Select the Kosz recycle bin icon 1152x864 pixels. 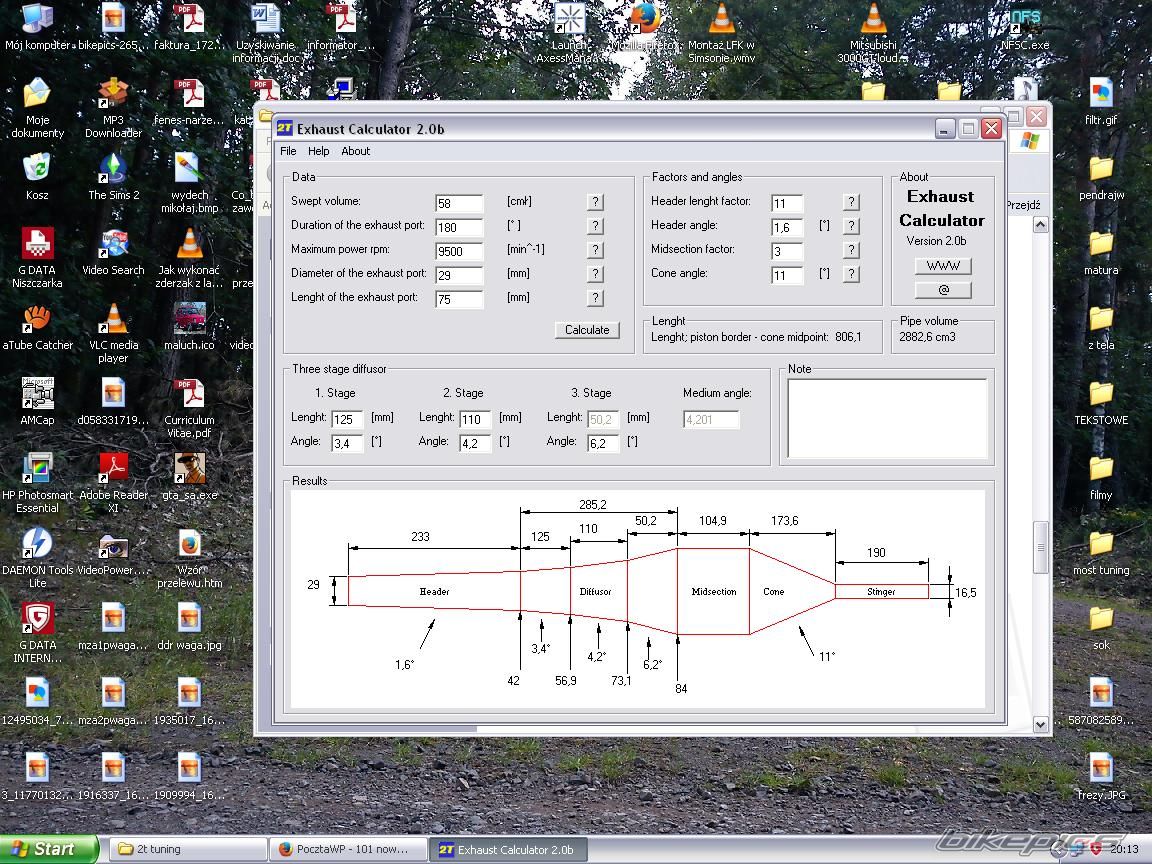(x=37, y=177)
